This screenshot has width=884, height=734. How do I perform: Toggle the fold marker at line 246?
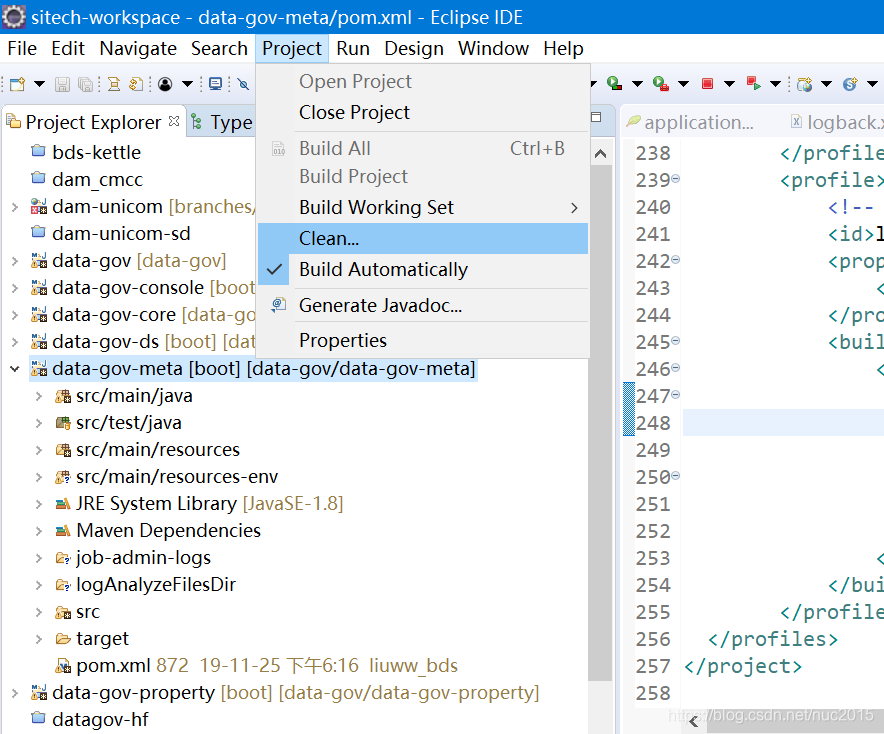(x=675, y=368)
